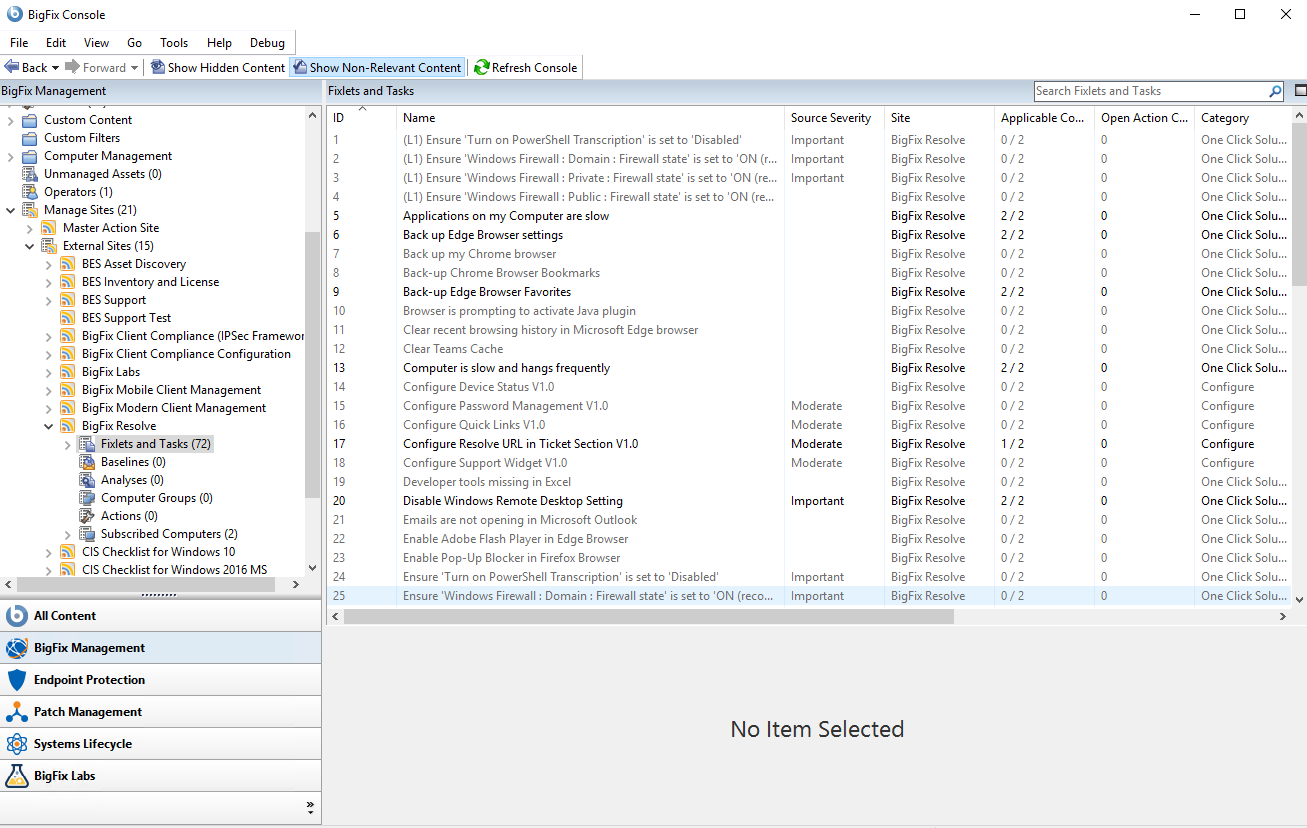Click the CIS Checklist for Windows 10 icon
Image resolution: width=1307 pixels, height=828 pixels.
tap(68, 552)
